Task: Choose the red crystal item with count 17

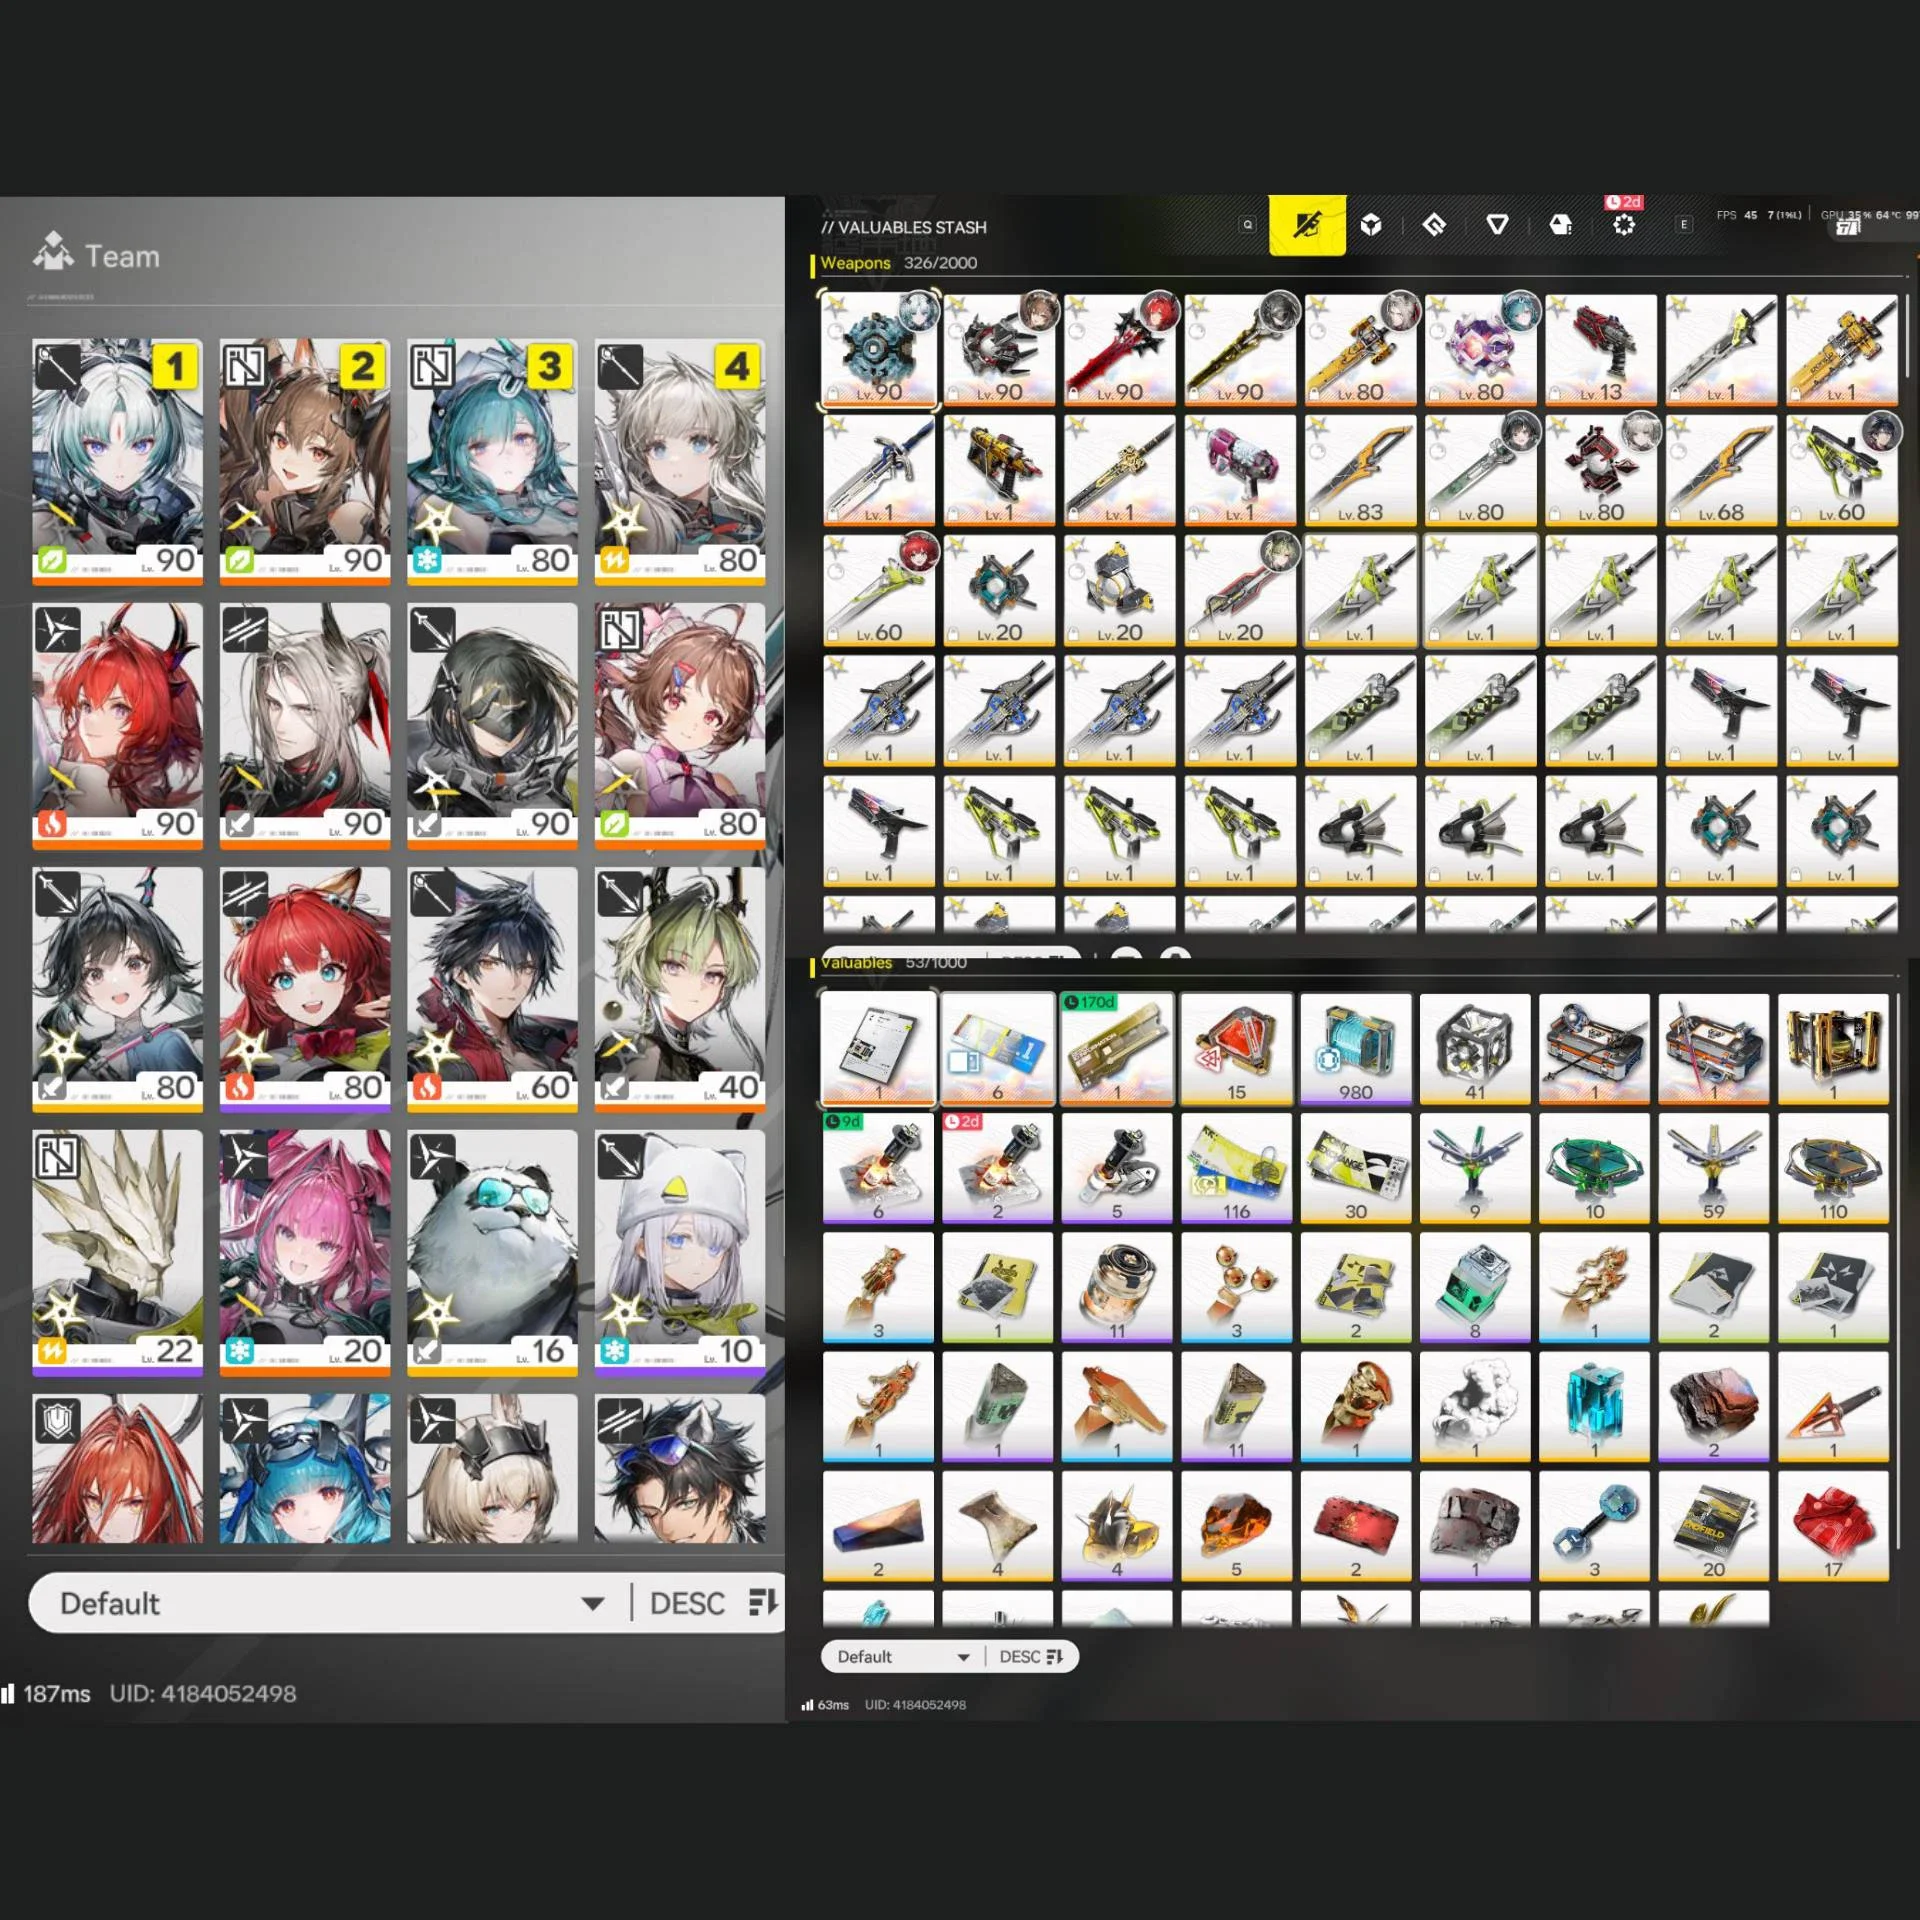Action: [1834, 1525]
